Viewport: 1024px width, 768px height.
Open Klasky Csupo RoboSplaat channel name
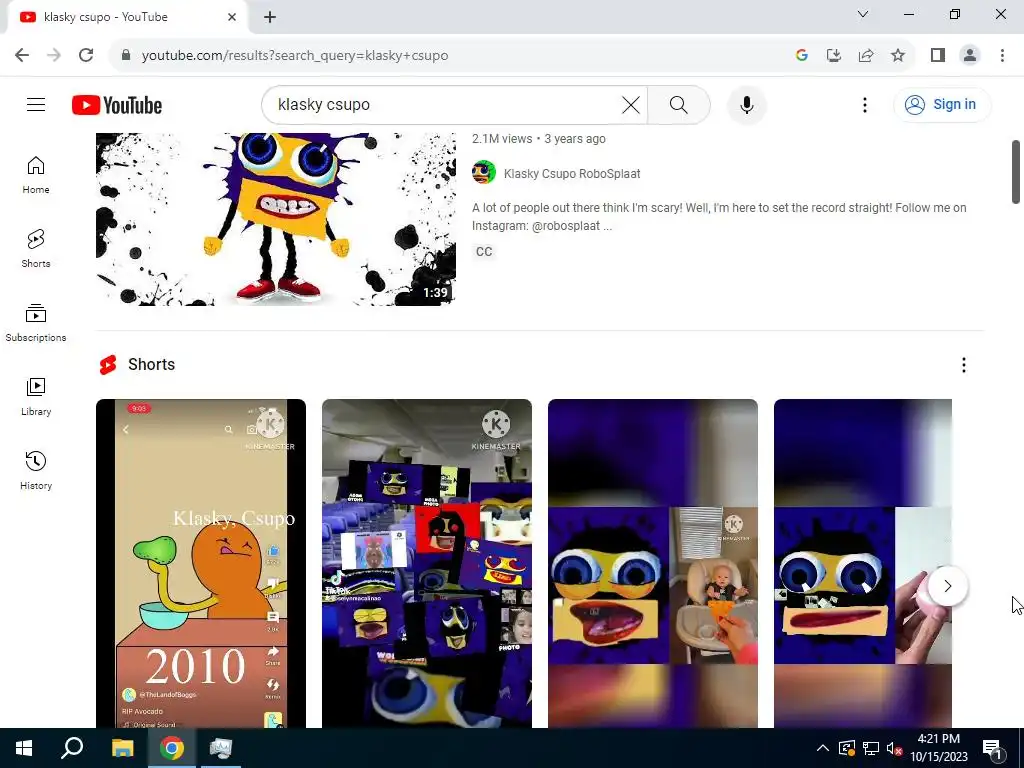click(572, 174)
